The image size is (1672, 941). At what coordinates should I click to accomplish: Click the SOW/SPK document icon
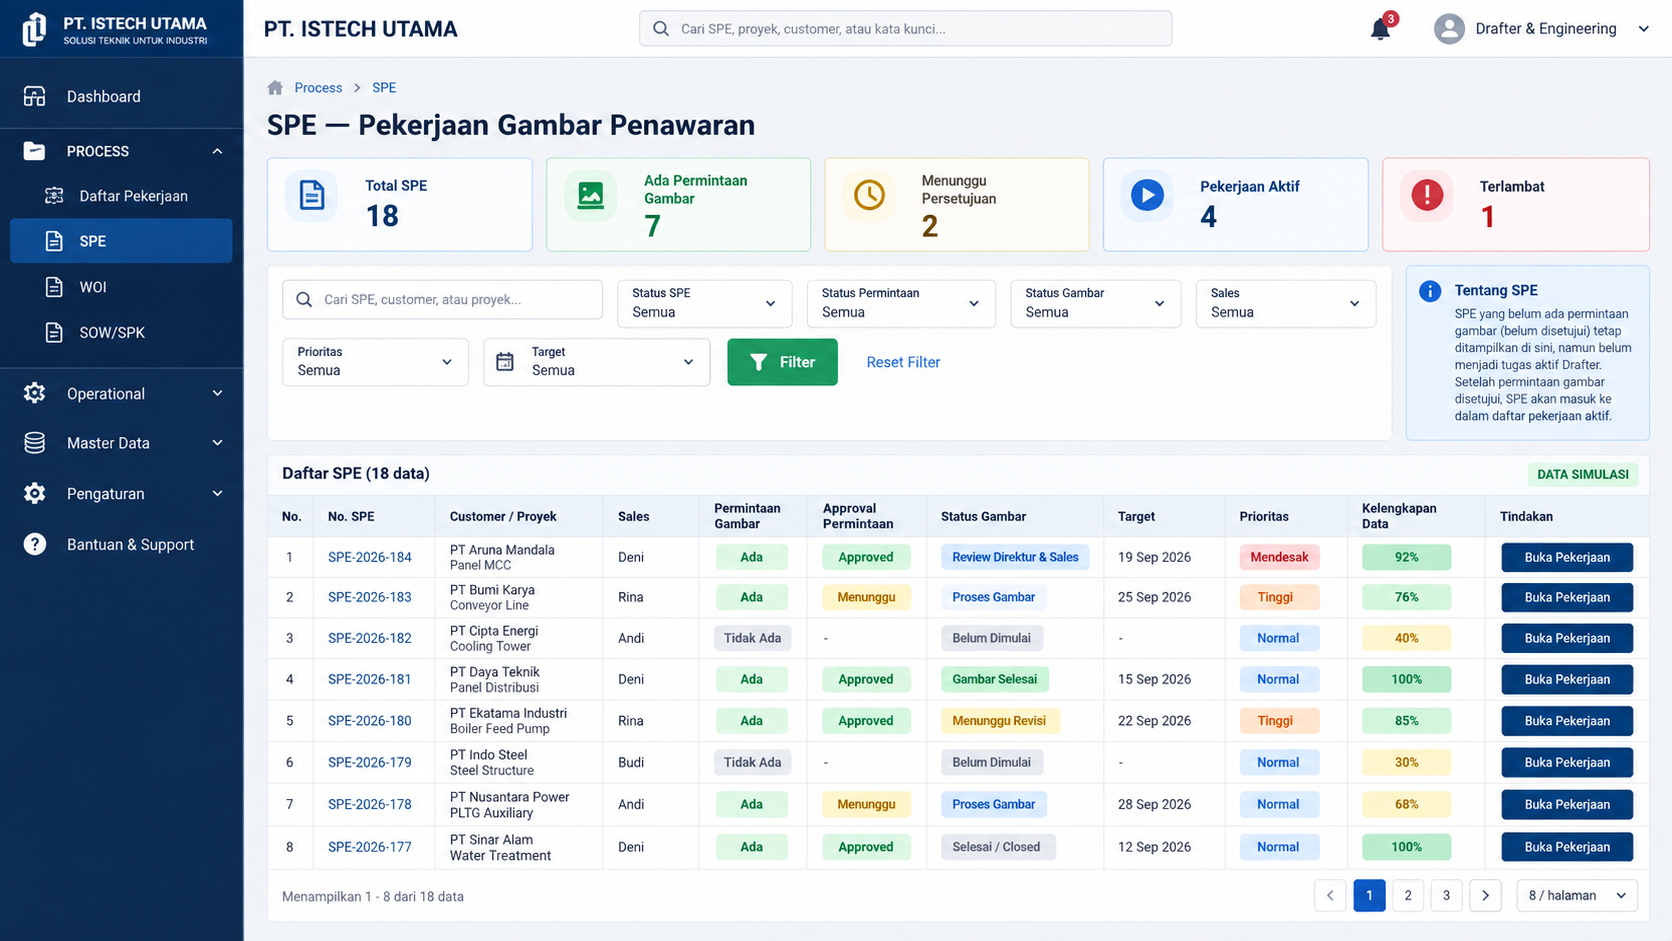click(x=54, y=332)
